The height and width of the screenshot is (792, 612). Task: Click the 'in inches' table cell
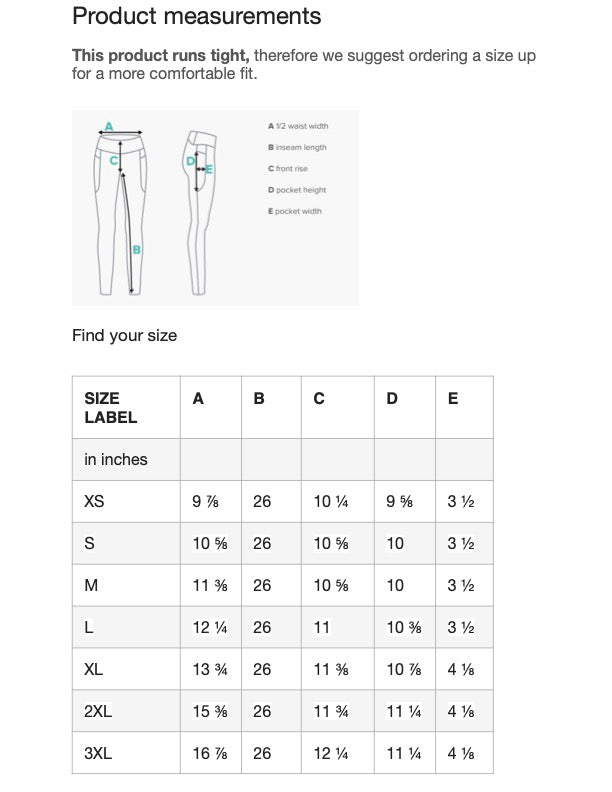(x=116, y=460)
